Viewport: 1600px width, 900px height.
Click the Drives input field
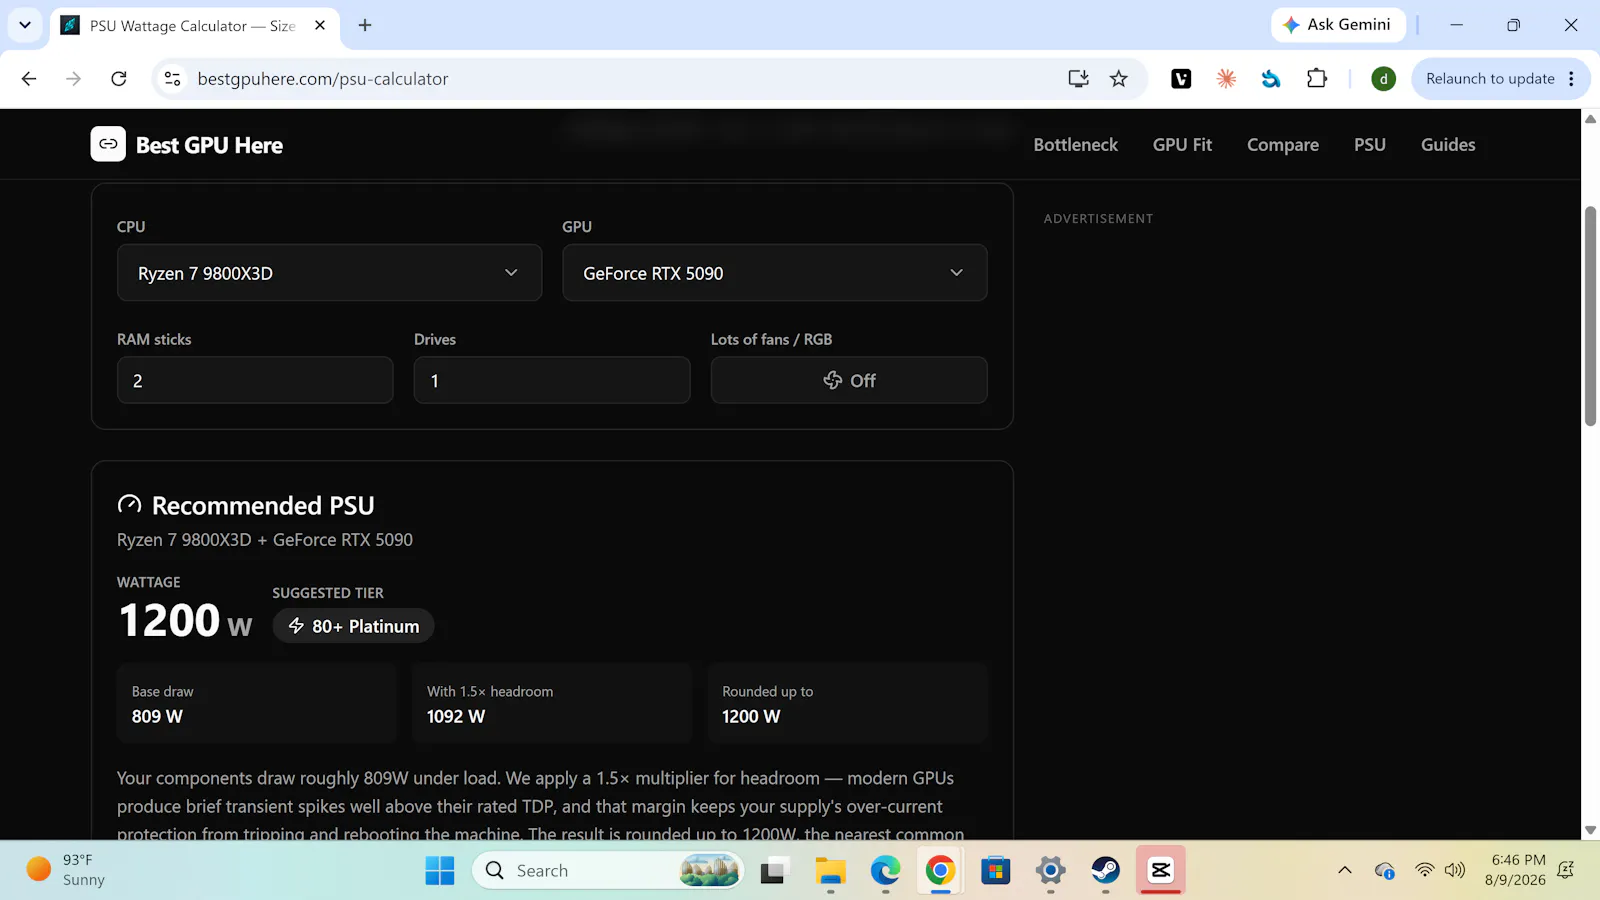tap(552, 381)
